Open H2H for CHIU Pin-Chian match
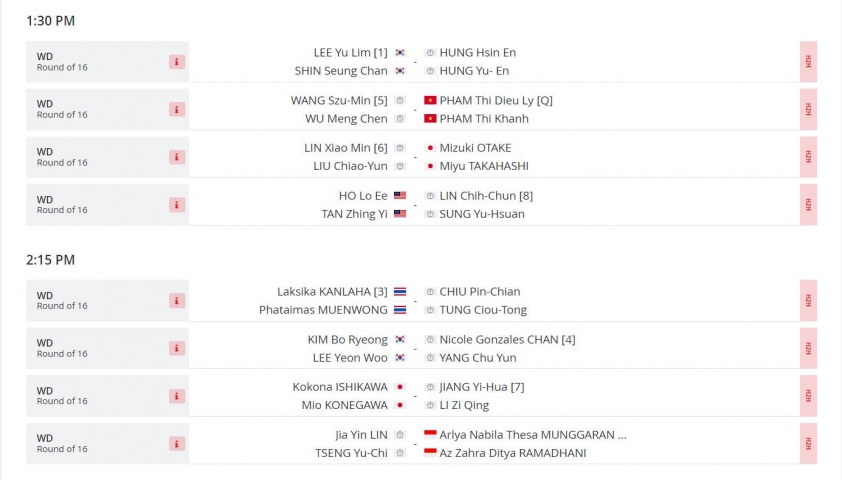 (808, 301)
